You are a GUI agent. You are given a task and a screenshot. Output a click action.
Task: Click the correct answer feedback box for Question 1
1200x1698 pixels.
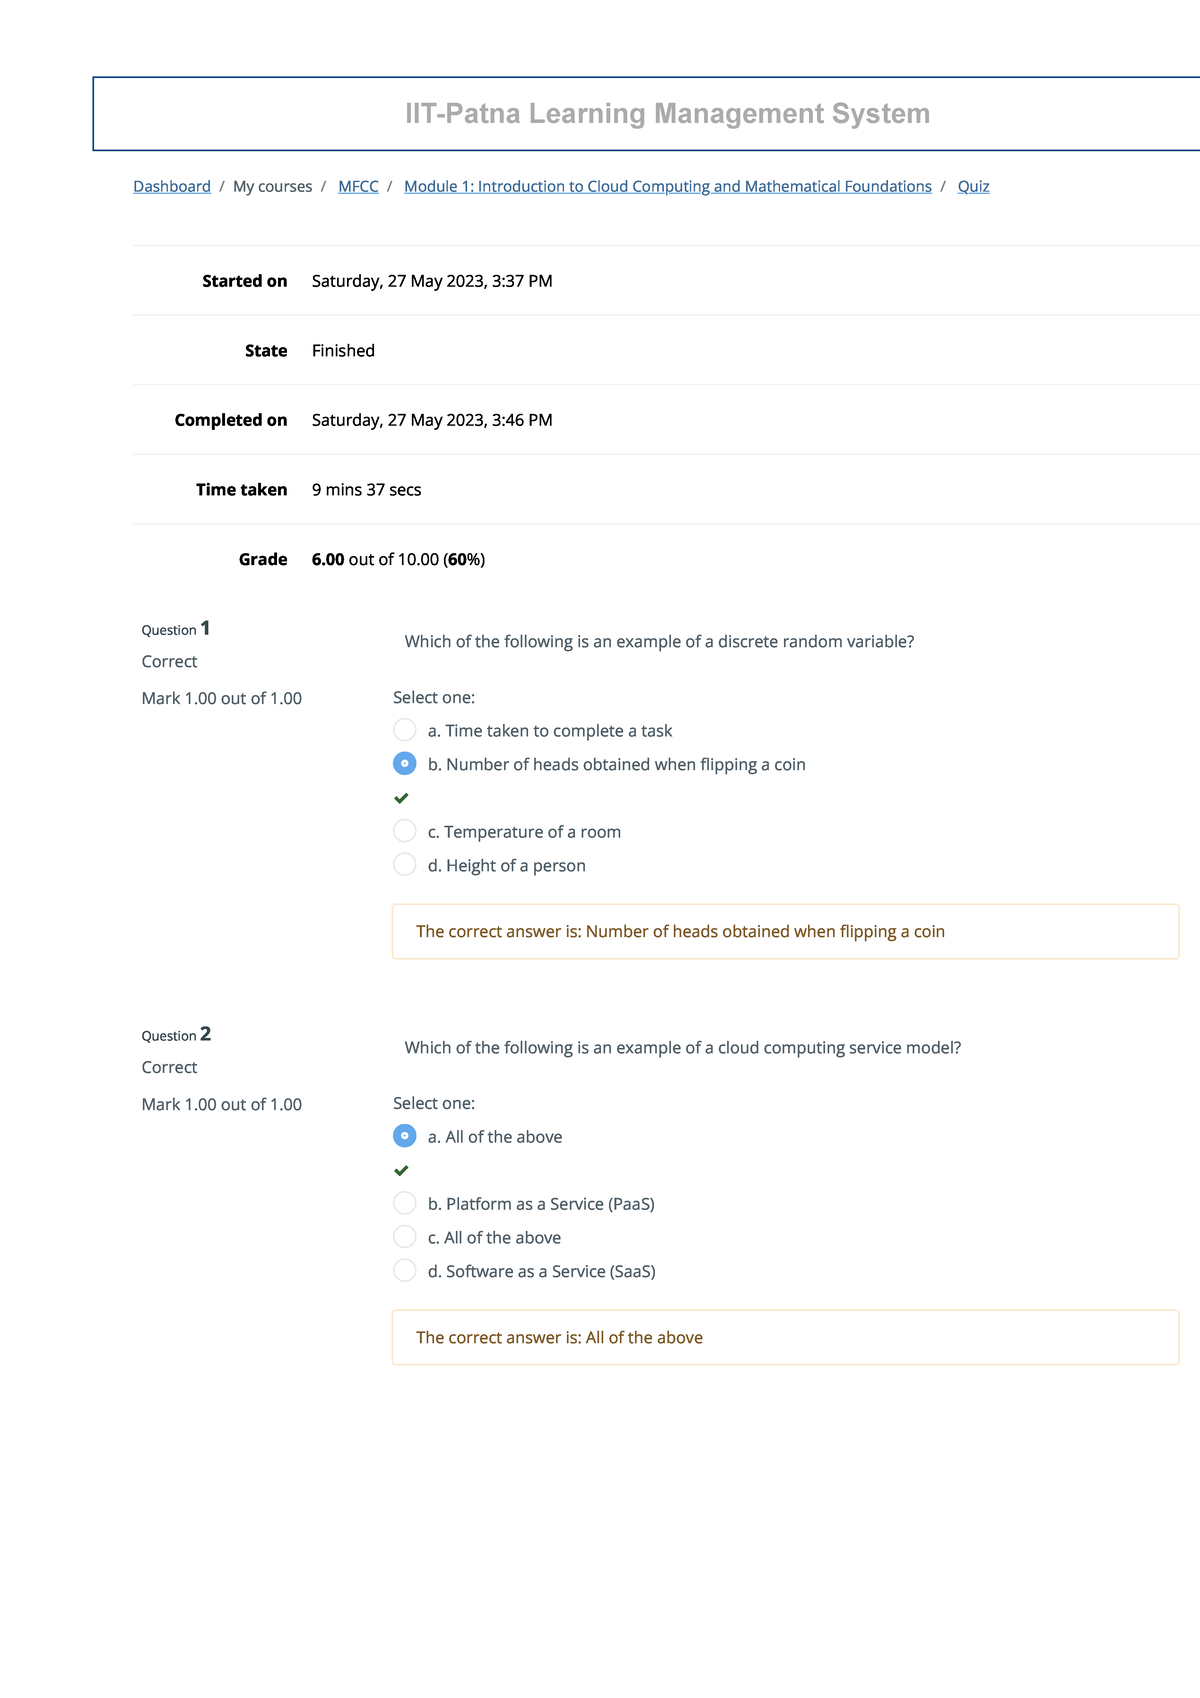[784, 931]
